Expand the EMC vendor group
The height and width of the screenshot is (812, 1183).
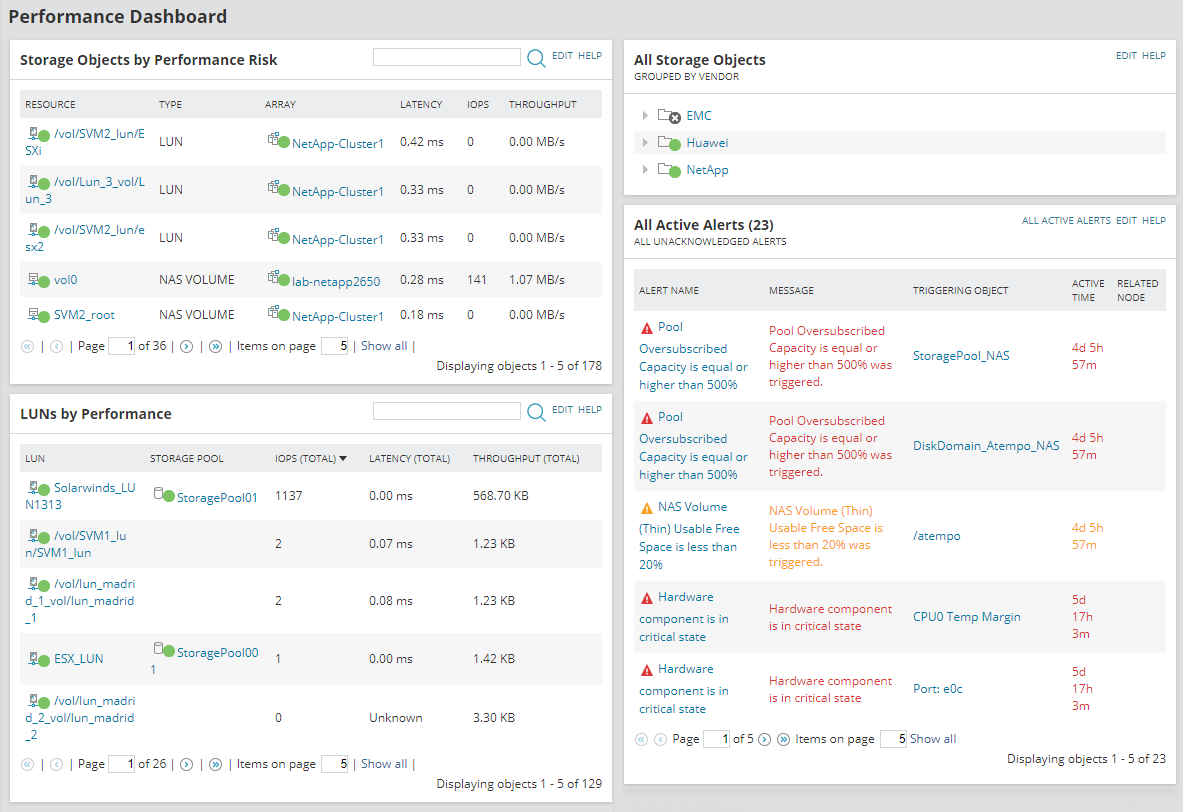645,115
